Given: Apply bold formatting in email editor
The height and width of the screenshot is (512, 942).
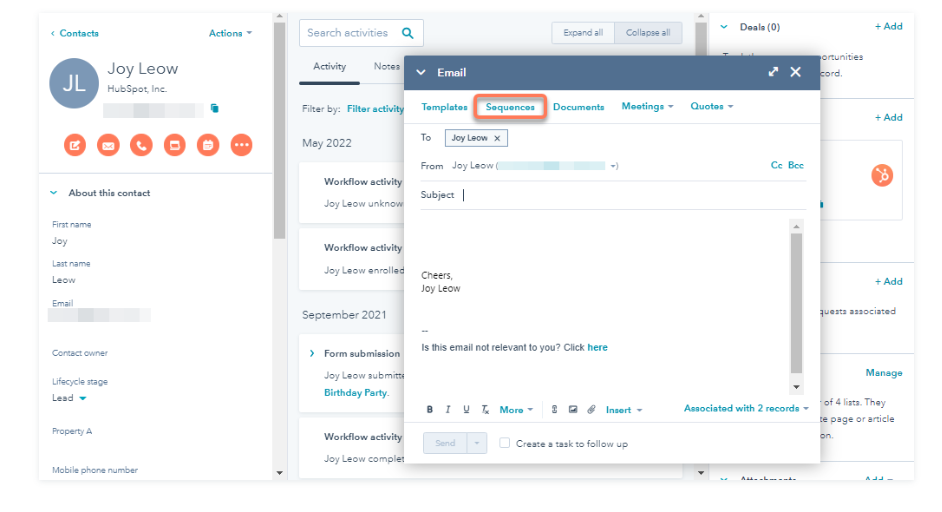Looking at the screenshot, I should point(430,409).
